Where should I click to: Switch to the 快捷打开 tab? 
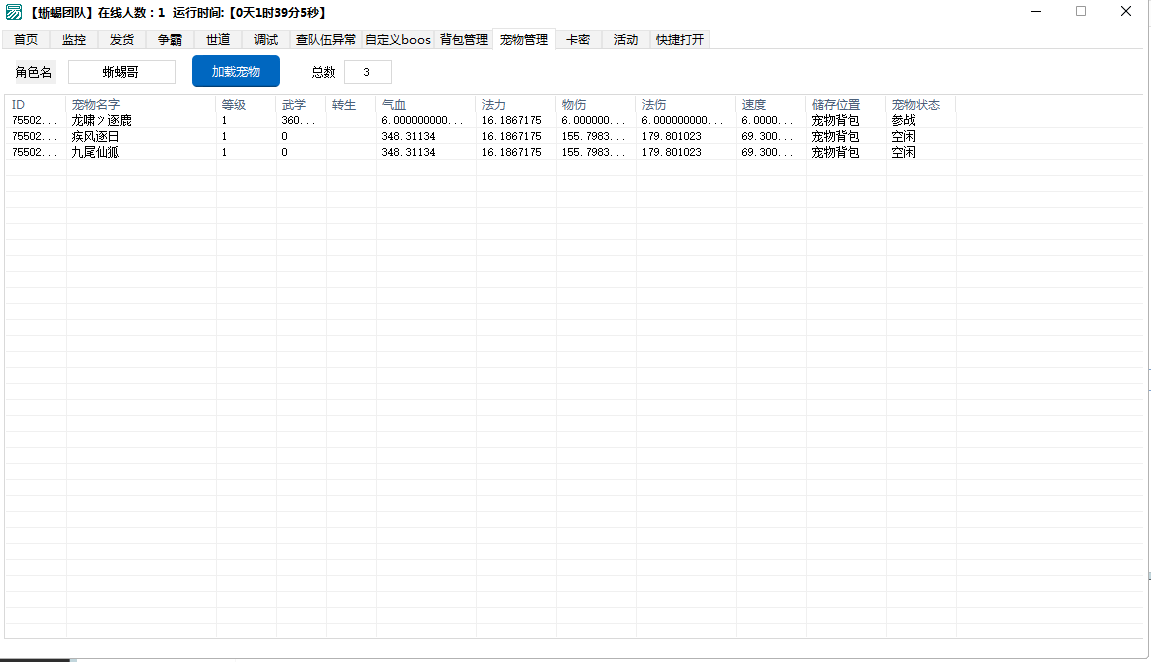pos(680,40)
